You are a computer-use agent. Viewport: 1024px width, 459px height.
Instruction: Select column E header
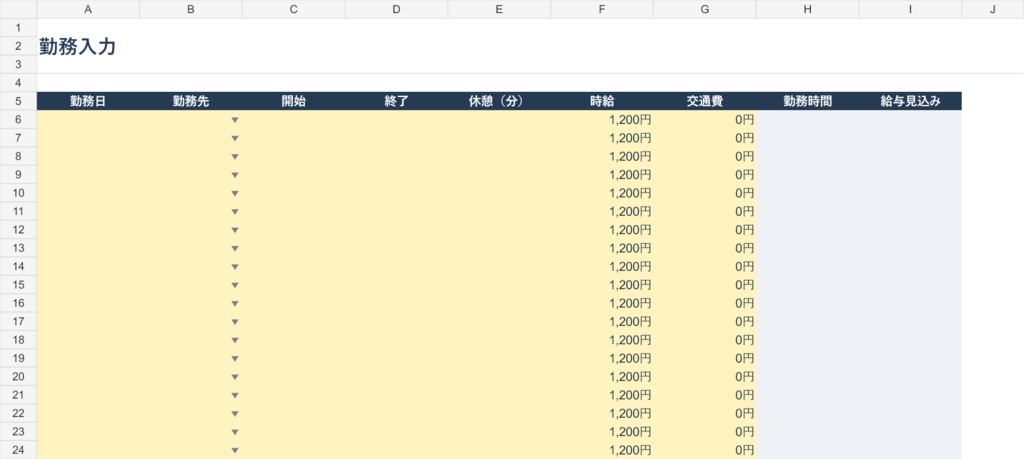click(x=499, y=9)
